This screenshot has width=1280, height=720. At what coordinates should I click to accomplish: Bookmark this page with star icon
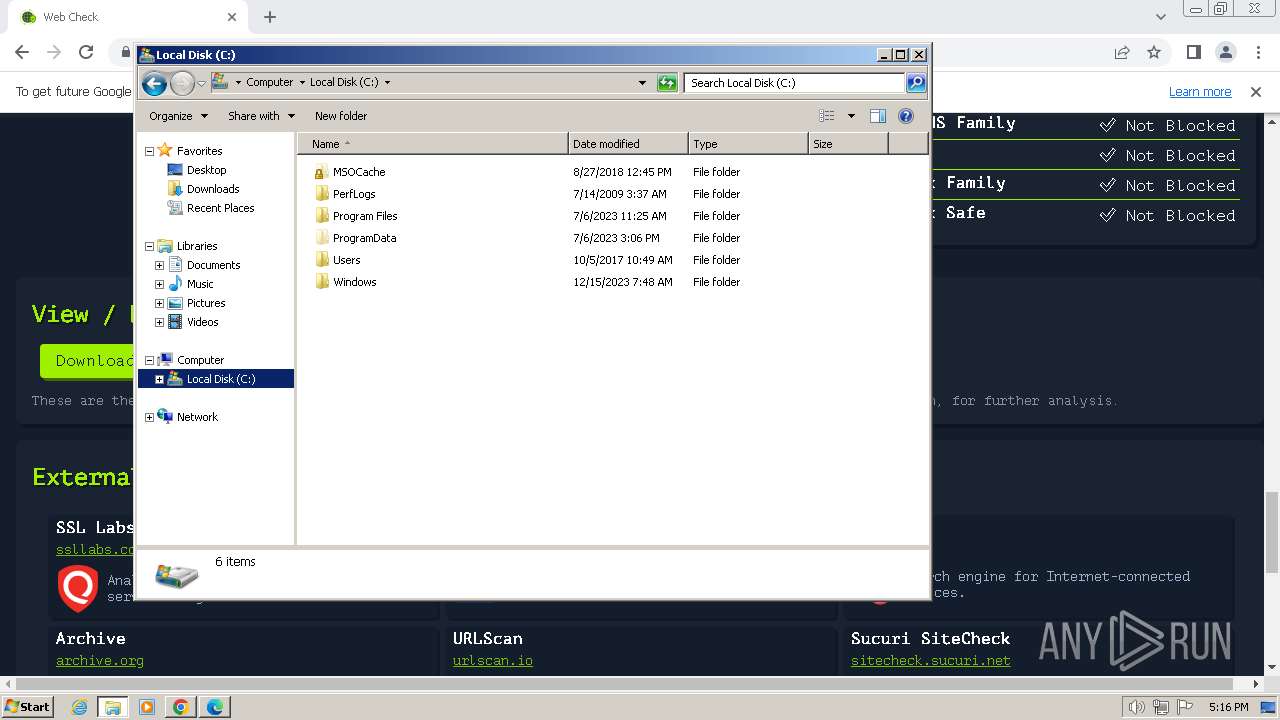tap(1154, 52)
